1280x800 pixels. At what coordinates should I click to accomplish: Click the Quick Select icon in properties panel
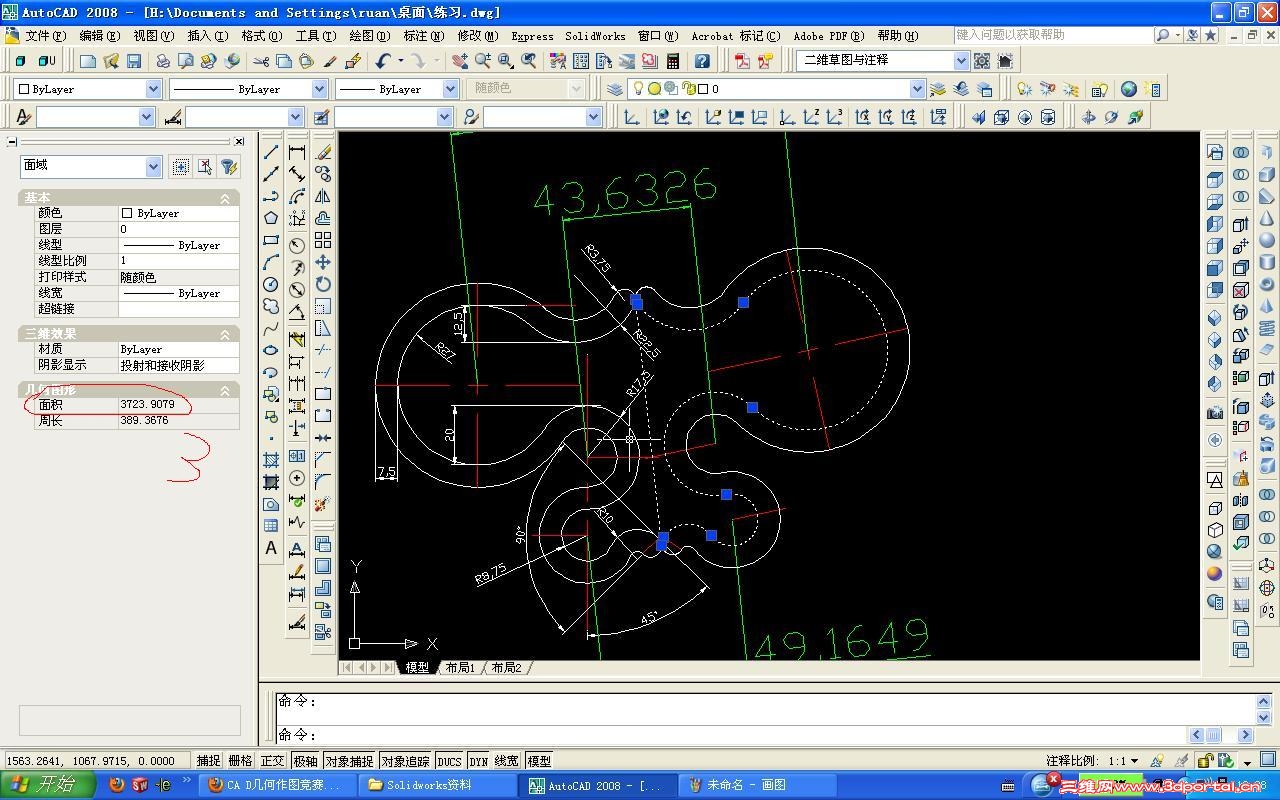[229, 166]
